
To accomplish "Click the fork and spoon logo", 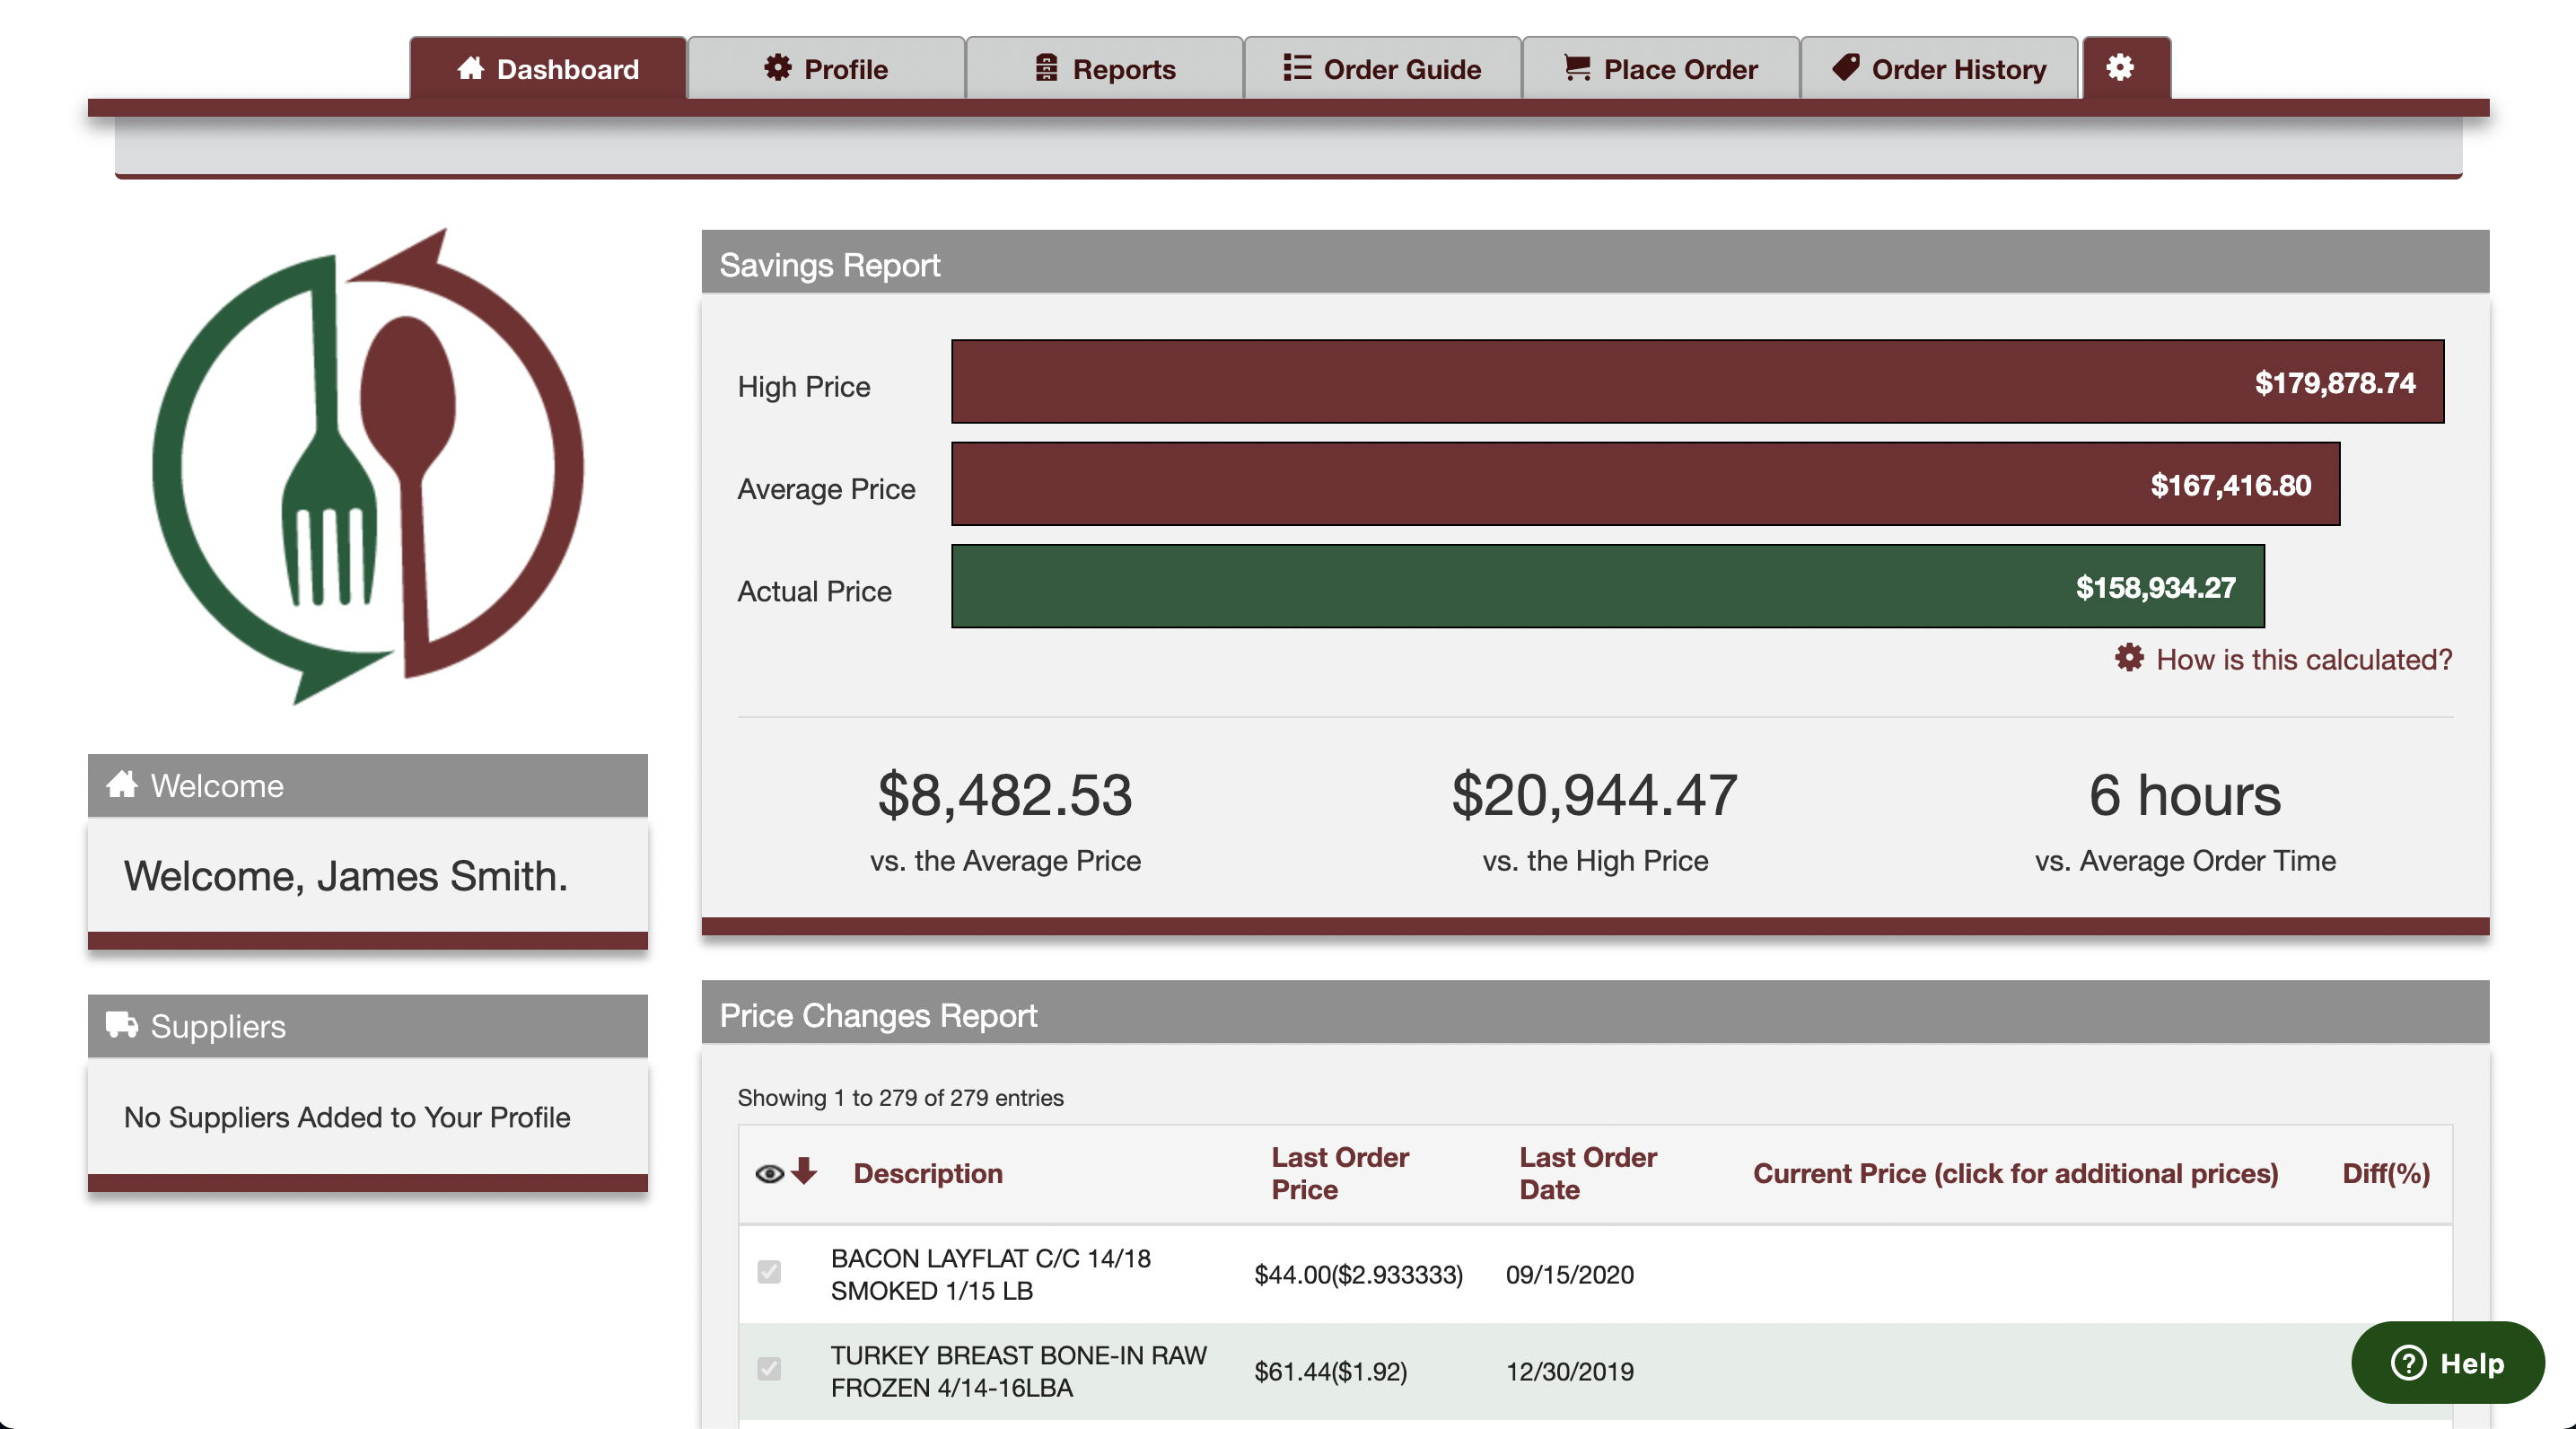I will point(368,466).
